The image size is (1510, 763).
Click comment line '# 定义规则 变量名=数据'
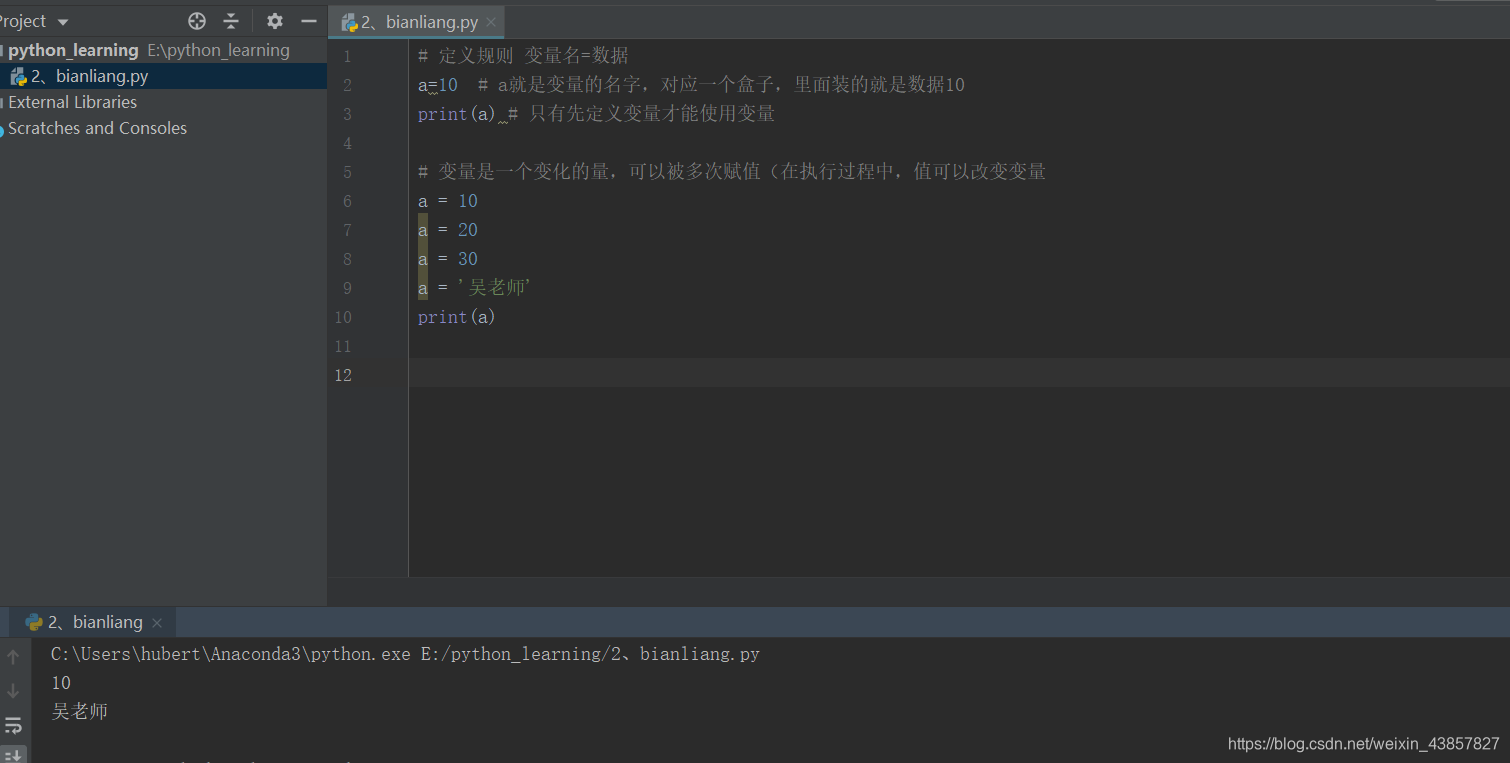tap(523, 56)
